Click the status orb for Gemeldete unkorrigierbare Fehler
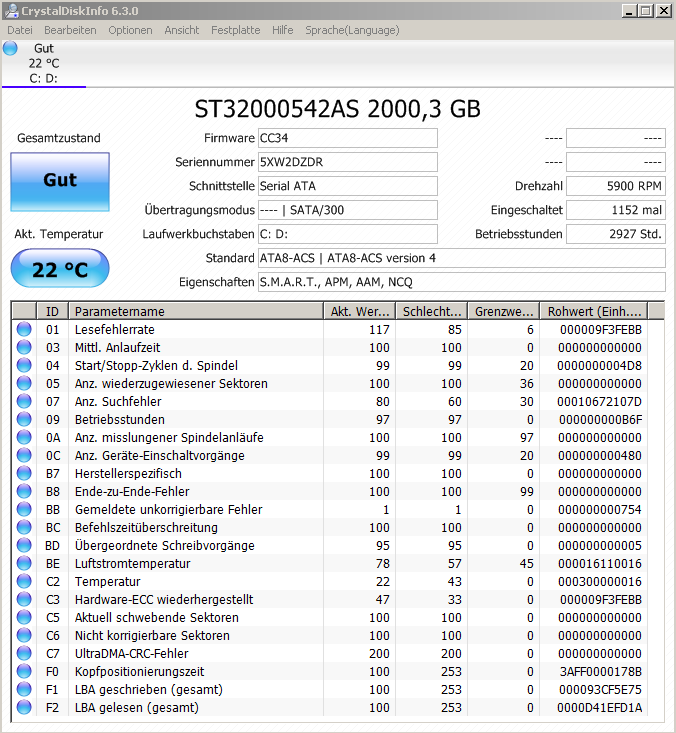Viewport: 676px width, 733px height. click(x=24, y=509)
